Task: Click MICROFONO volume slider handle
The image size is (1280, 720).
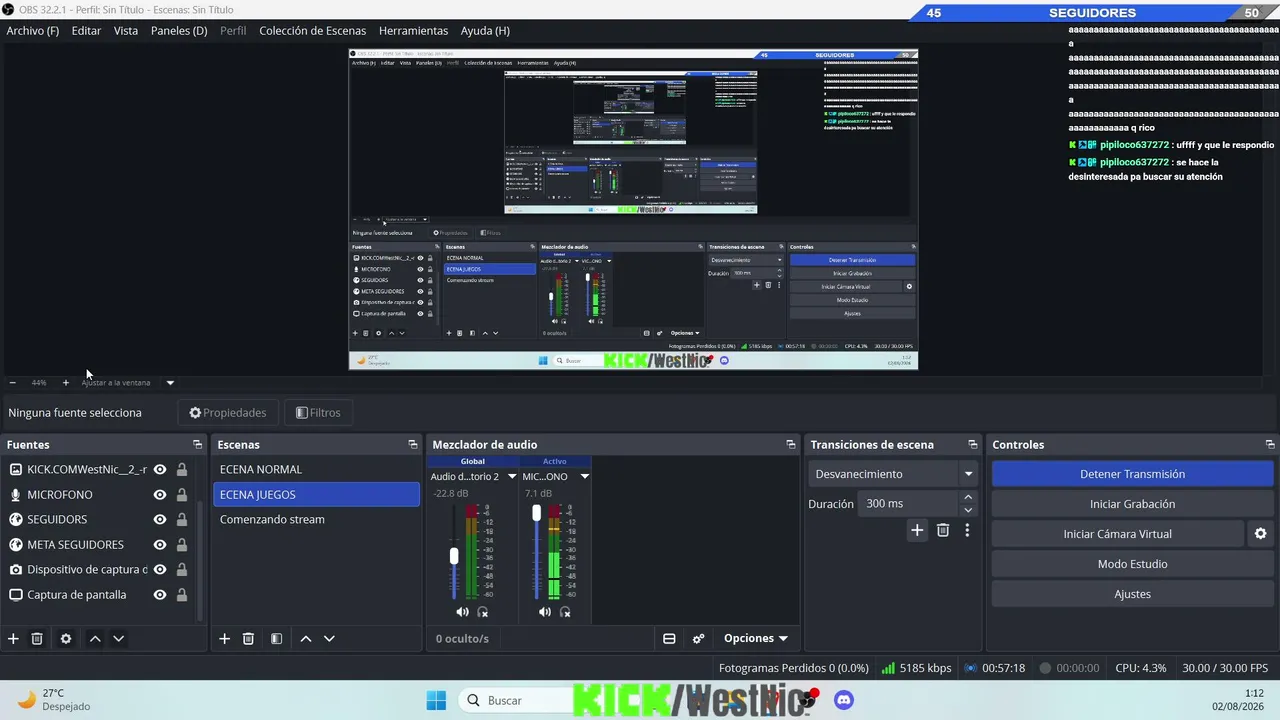Action: coord(536,513)
